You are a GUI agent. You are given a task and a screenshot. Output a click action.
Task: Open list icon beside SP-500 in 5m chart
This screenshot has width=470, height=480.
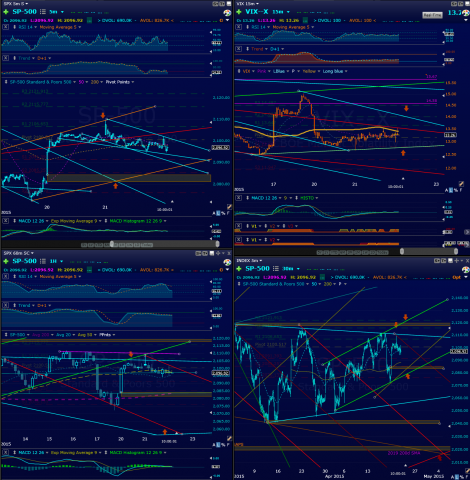point(43,12)
